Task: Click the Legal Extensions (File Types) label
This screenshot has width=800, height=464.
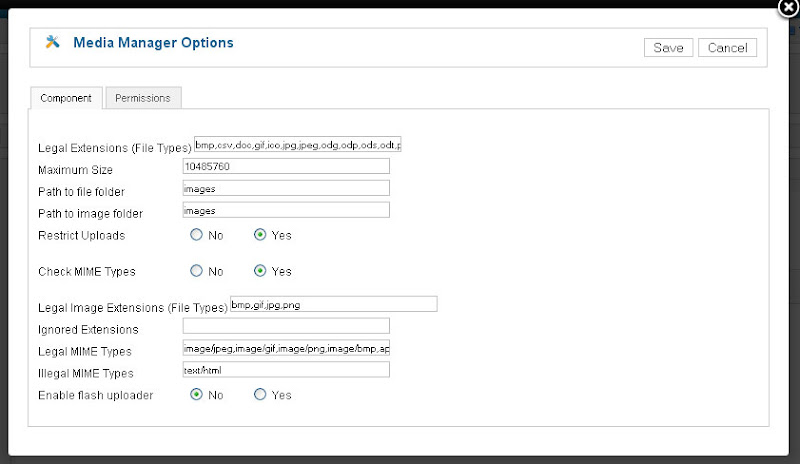Action: click(115, 148)
